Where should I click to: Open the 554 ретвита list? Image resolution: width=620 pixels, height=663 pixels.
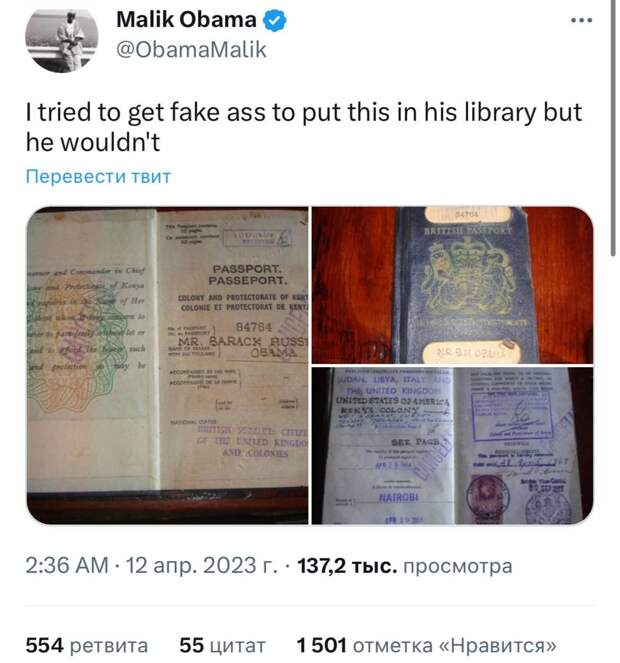point(87,645)
